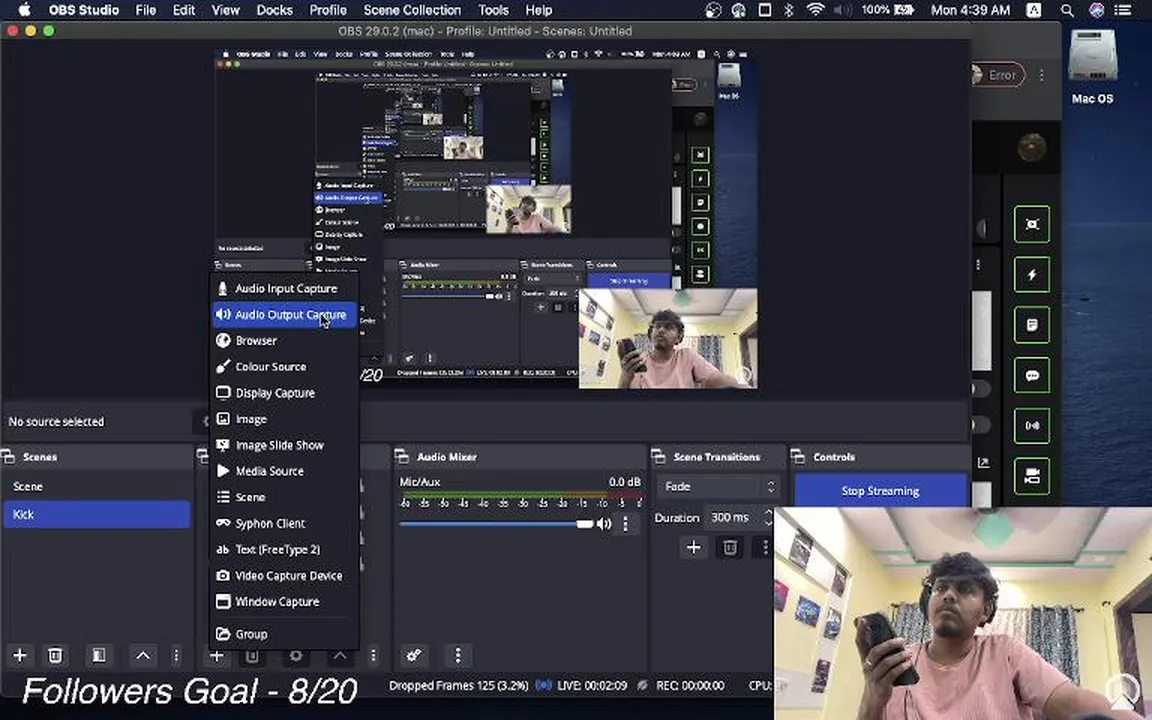Select Colour Source in the add source menu

click(x=284, y=367)
